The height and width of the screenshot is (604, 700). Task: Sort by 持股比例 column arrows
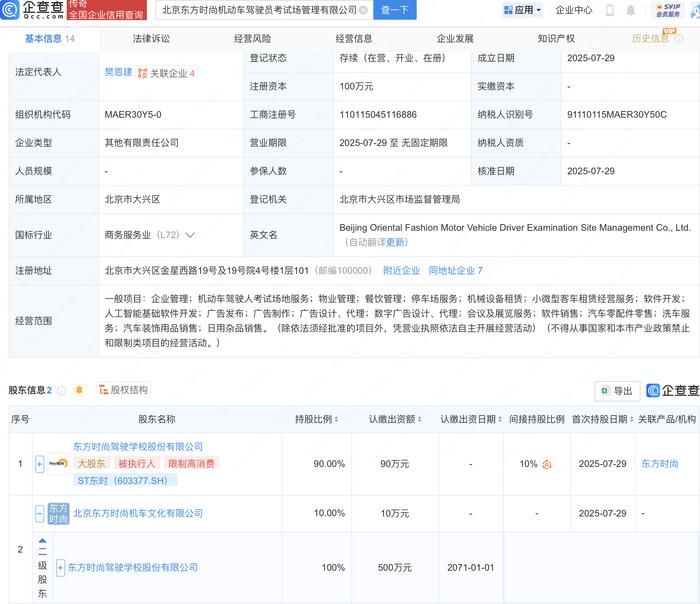point(337,419)
